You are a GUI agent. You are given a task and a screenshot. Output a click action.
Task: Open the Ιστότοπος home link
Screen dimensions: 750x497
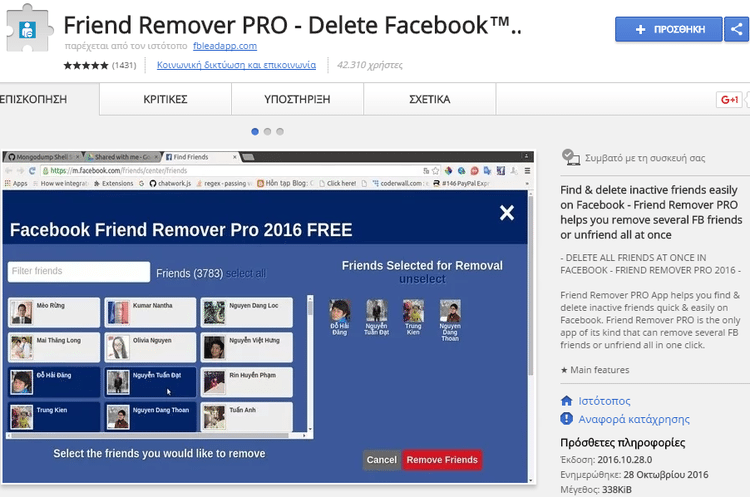click(x=604, y=401)
